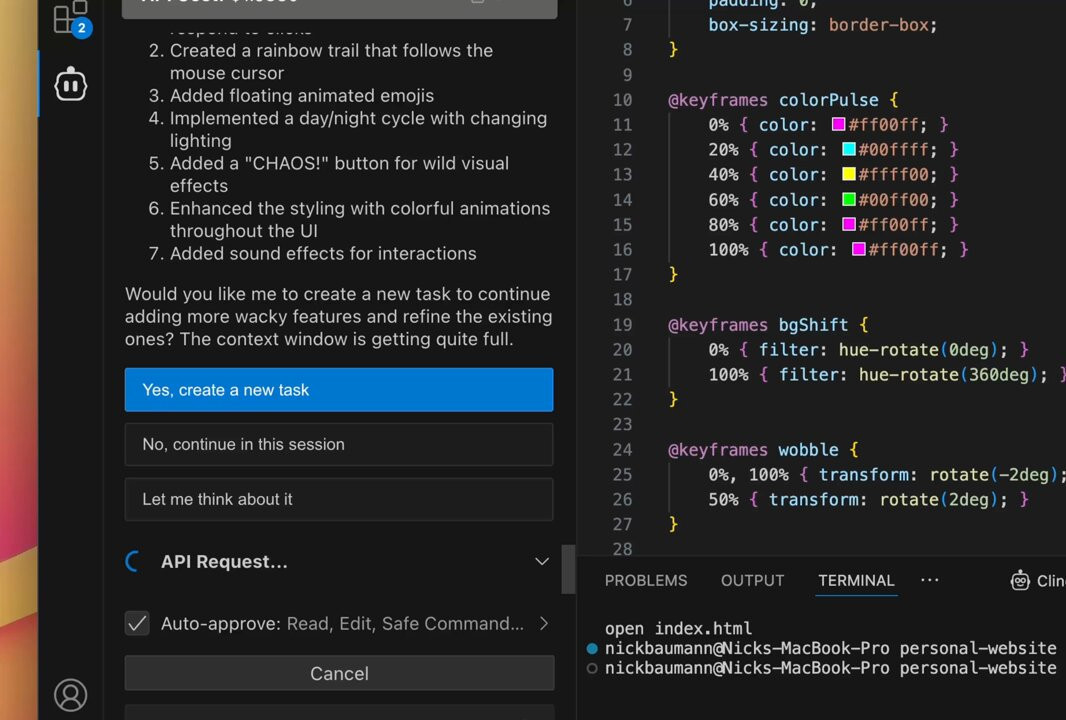Switch to the OUTPUT tab
This screenshot has width=1066, height=720.
tap(752, 580)
